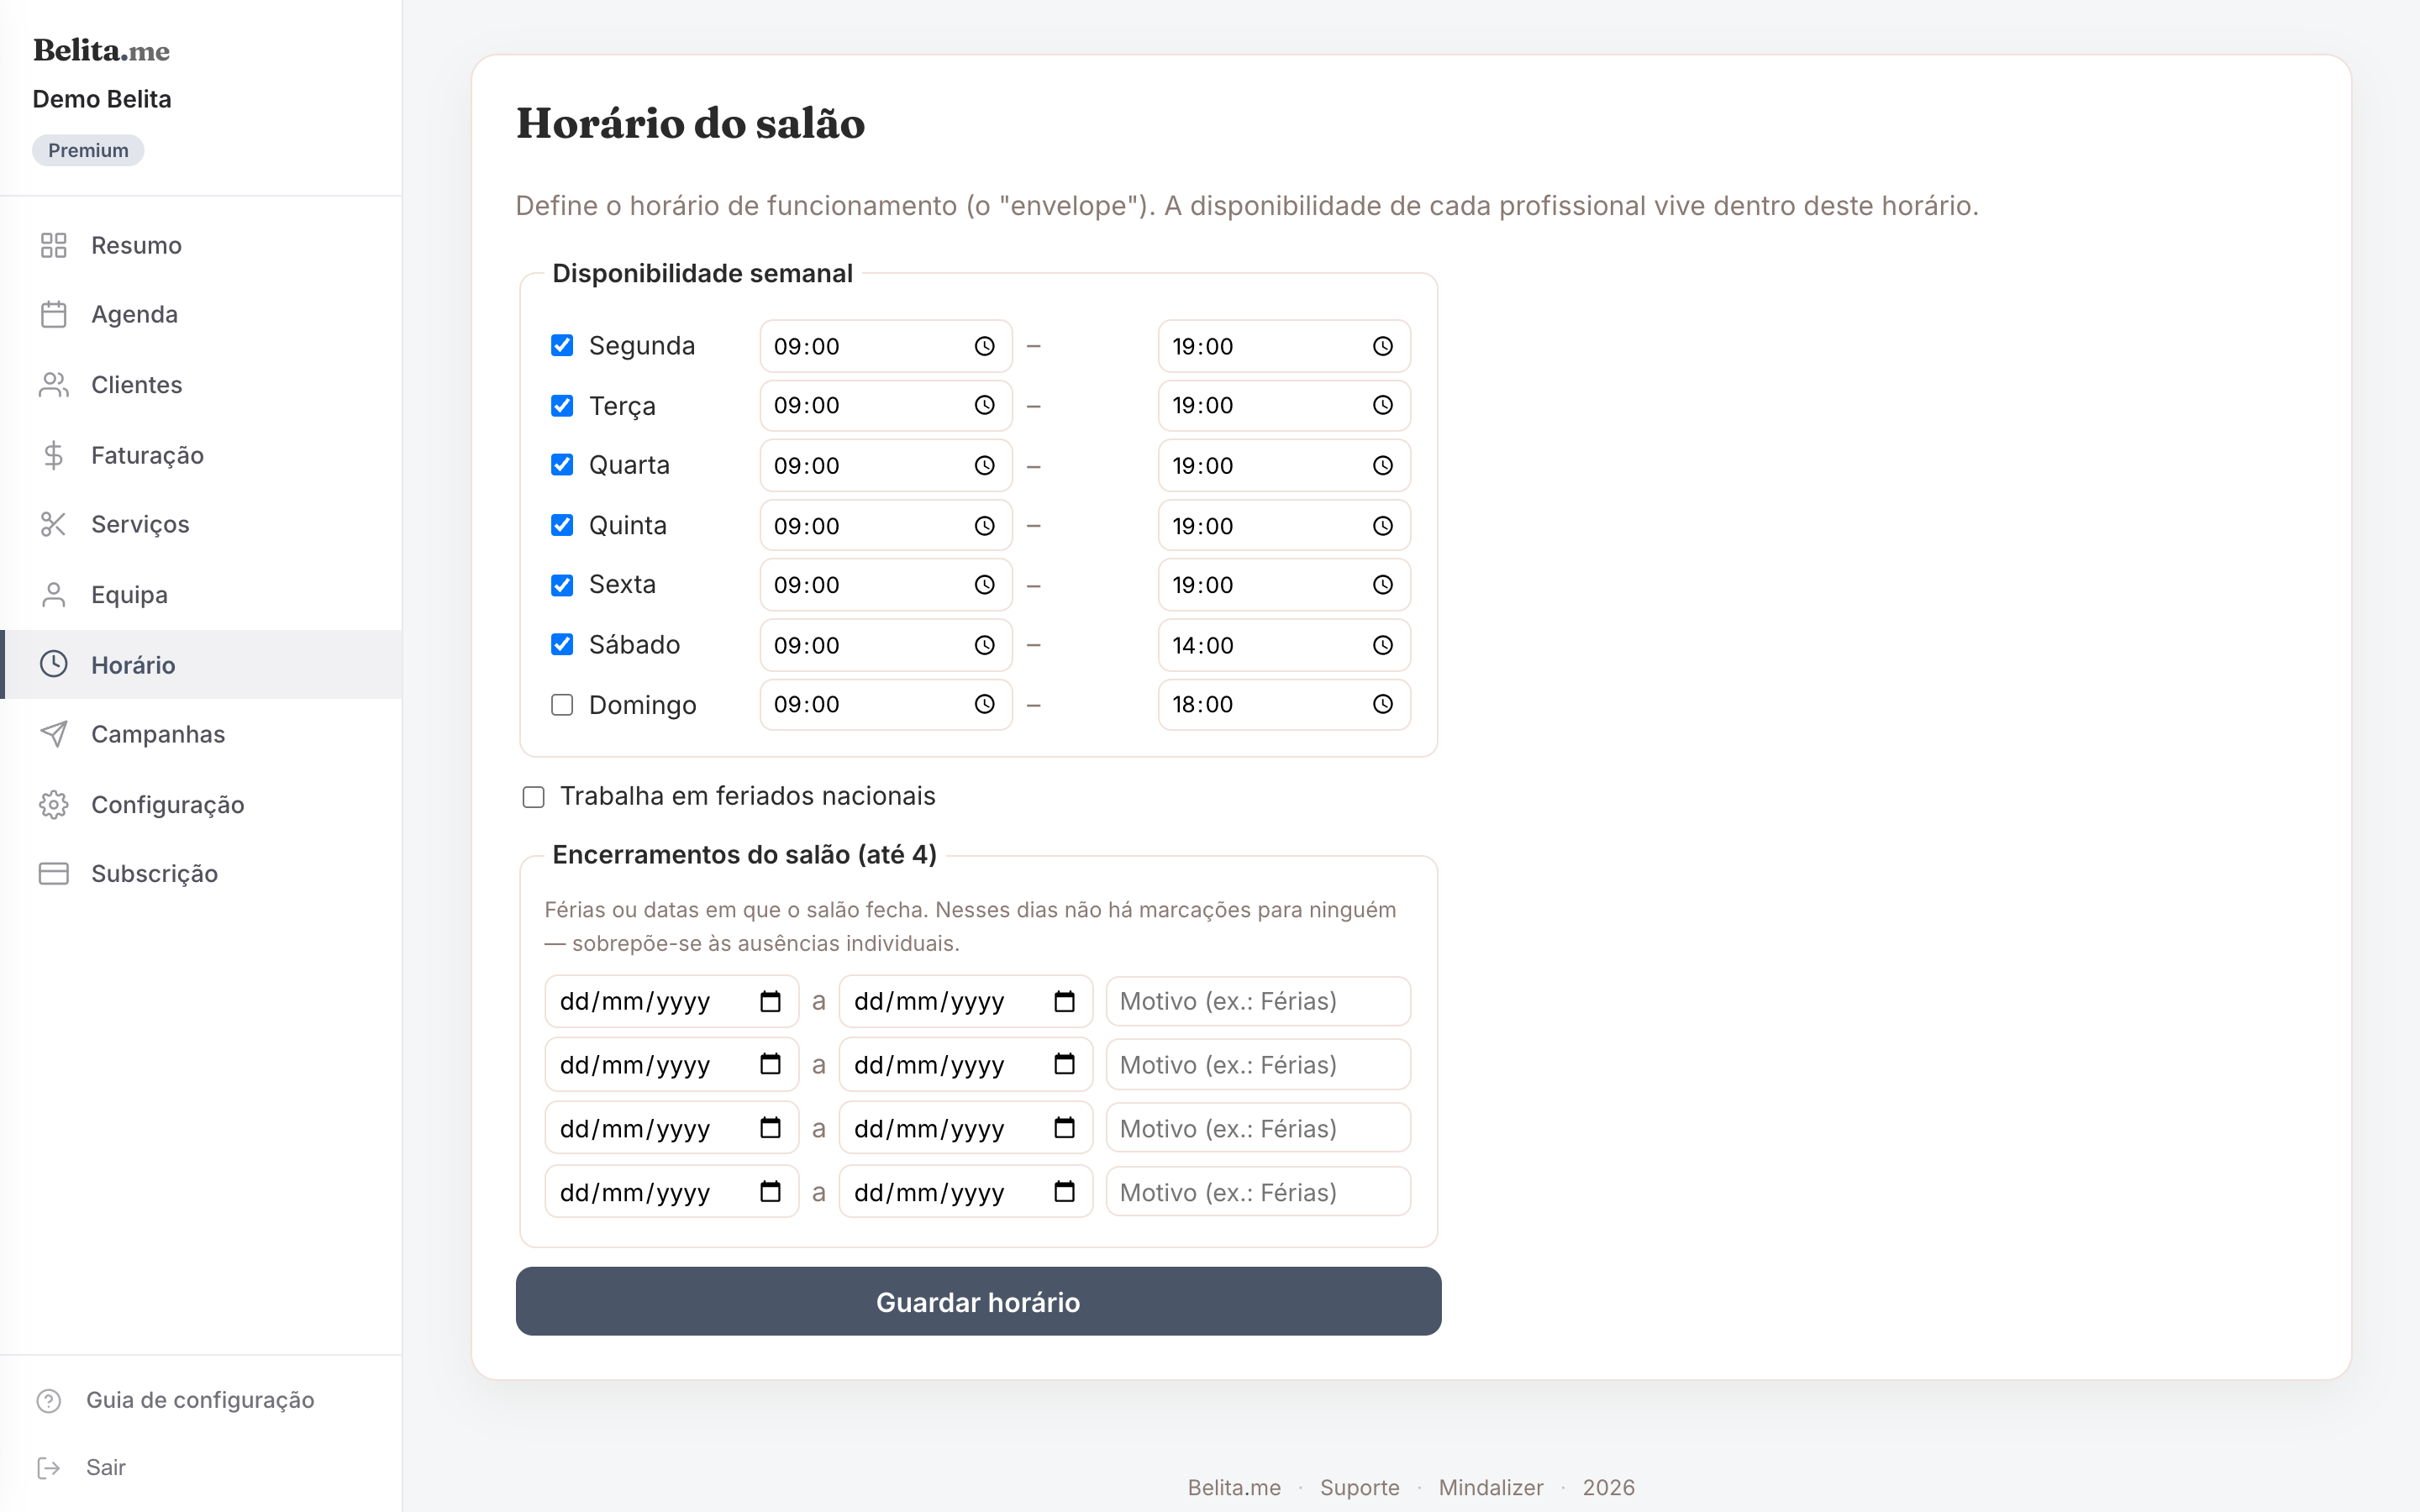
Task: Click the Belita.me logo in sidebar
Action: pos(101,50)
